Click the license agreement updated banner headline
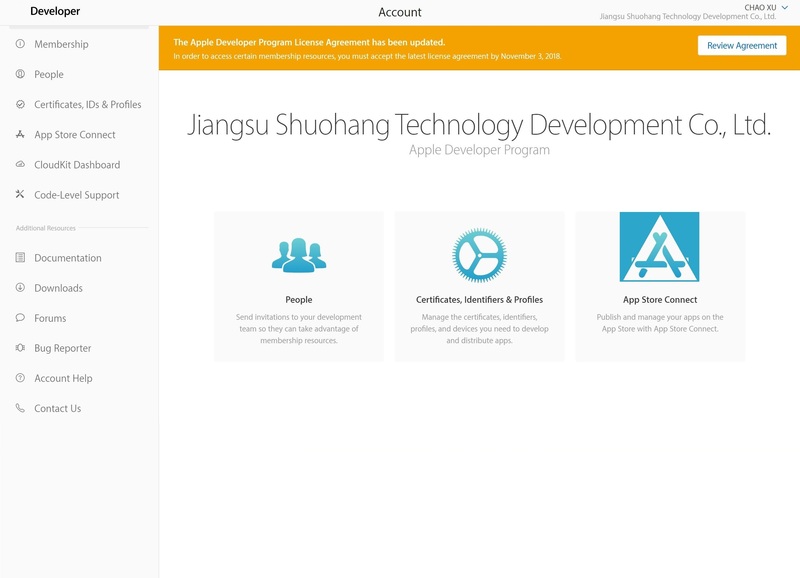The image size is (800, 578). [x=309, y=42]
